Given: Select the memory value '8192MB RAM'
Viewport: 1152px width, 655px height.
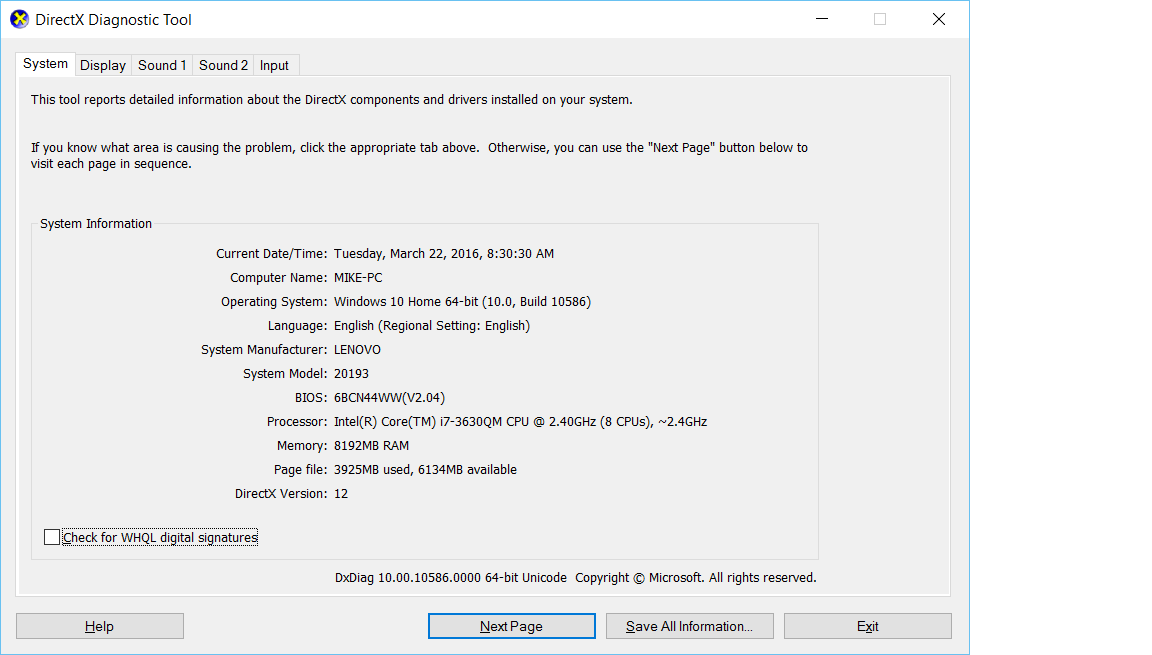Looking at the screenshot, I should [371, 446].
